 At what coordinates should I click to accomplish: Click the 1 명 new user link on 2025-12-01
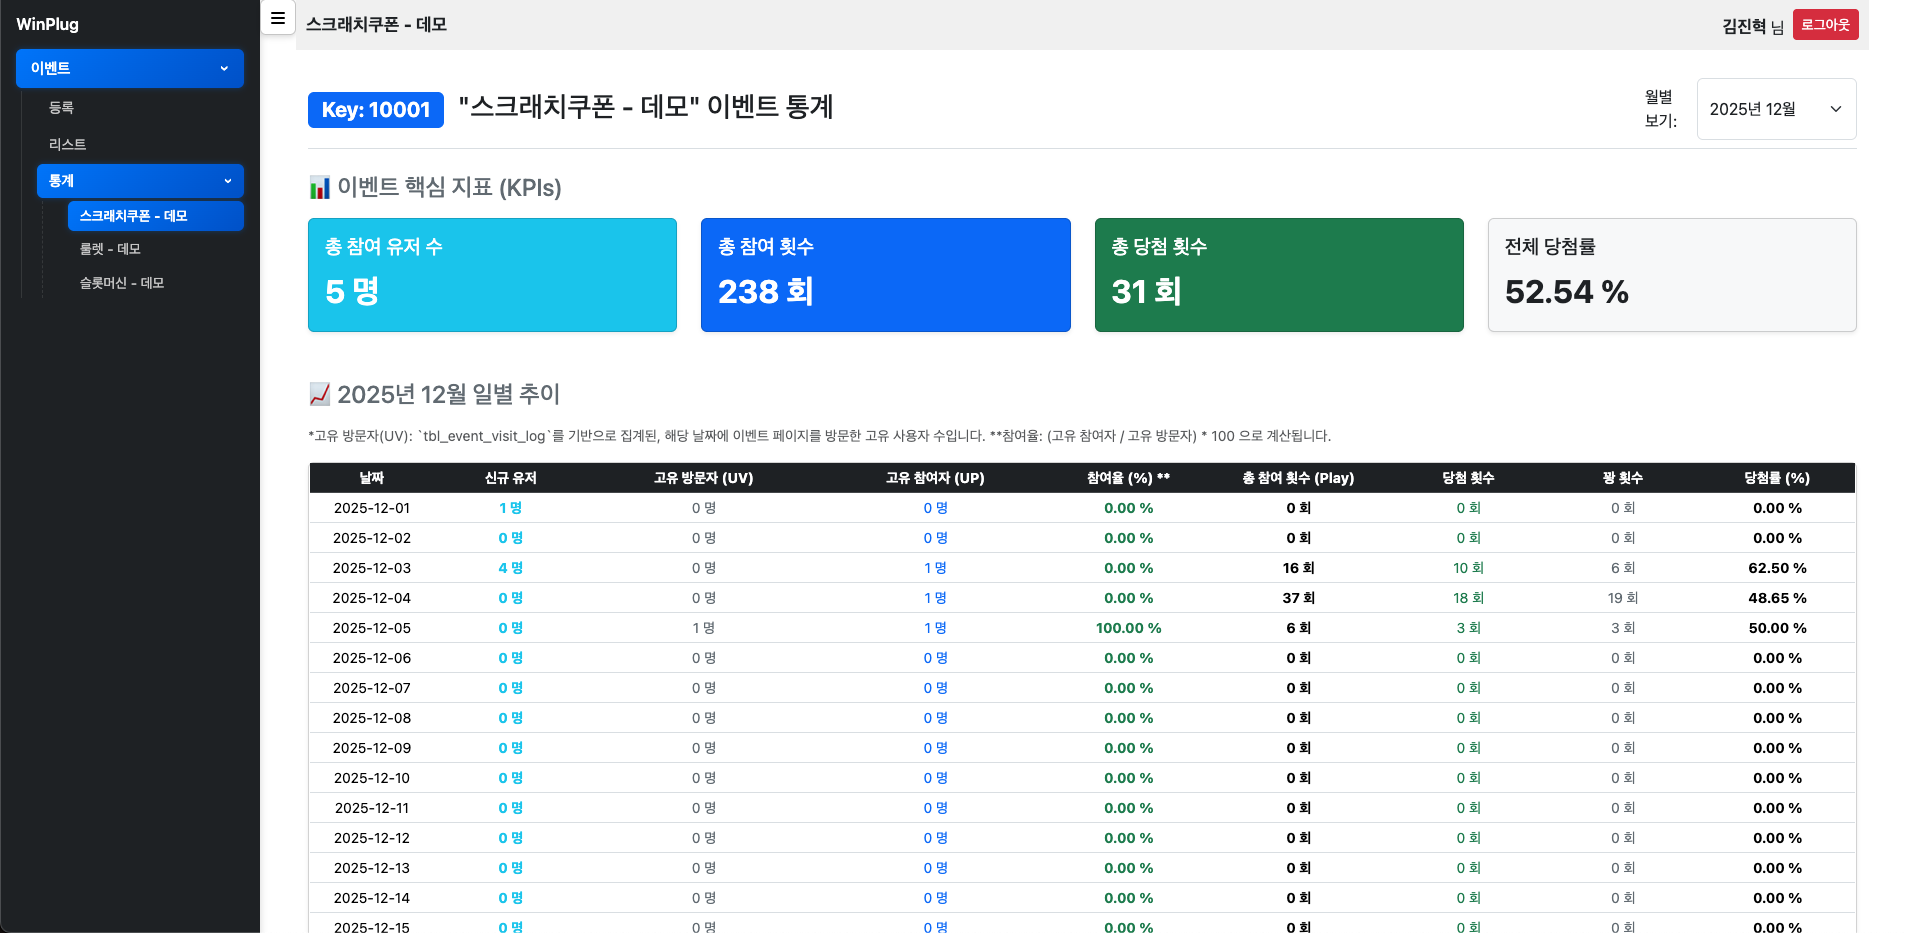(x=510, y=508)
